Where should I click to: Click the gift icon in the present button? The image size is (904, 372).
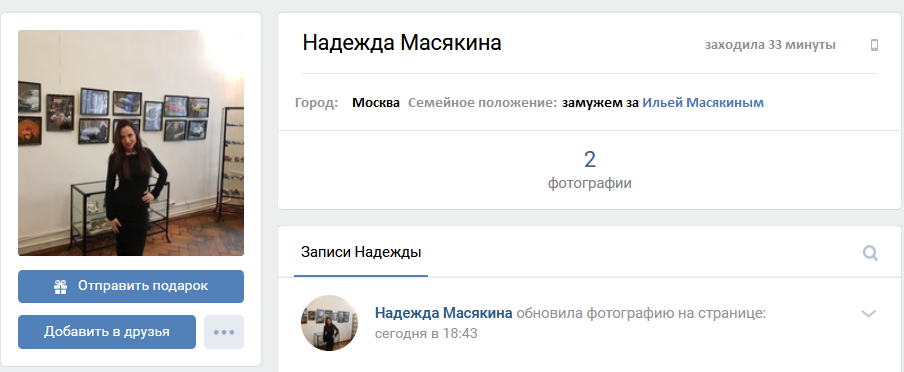click(61, 287)
